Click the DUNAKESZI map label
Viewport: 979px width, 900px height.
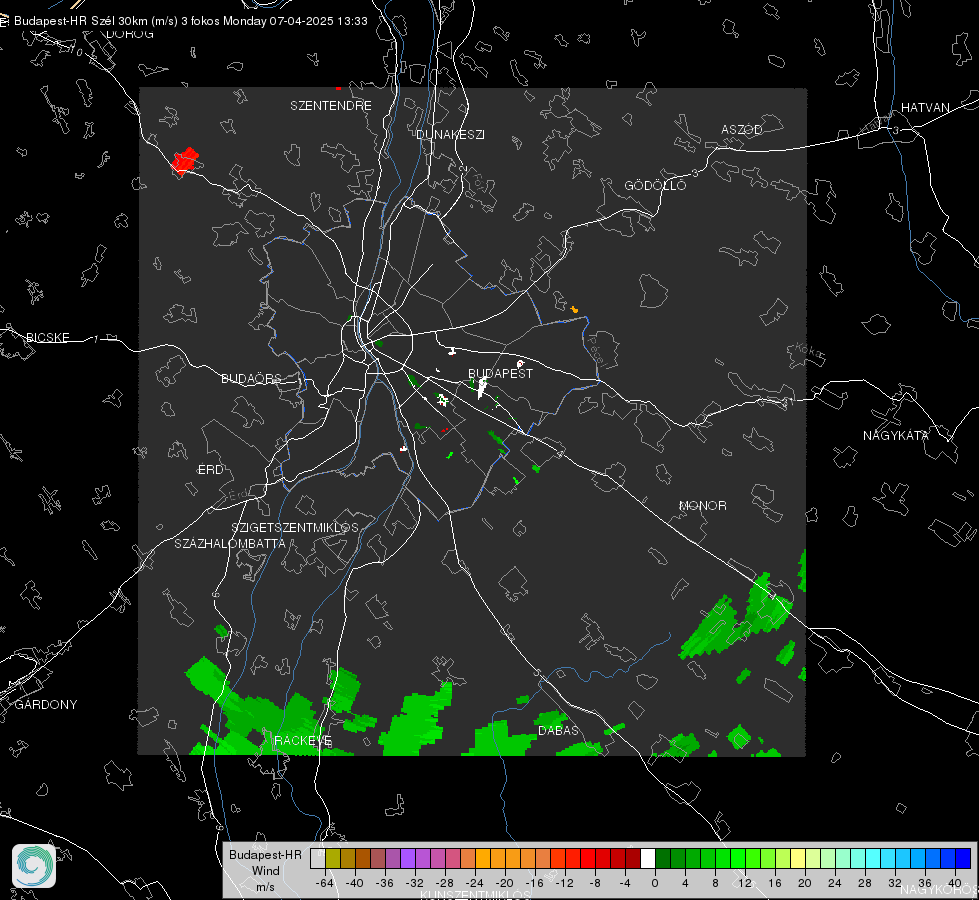click(450, 135)
